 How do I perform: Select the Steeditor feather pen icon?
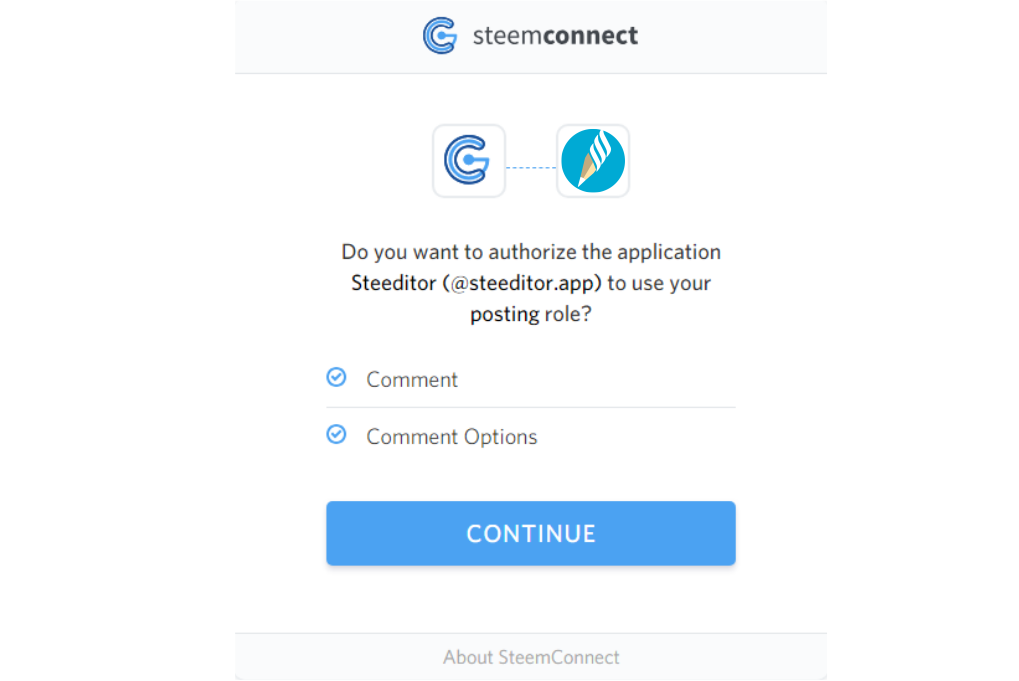coord(593,161)
